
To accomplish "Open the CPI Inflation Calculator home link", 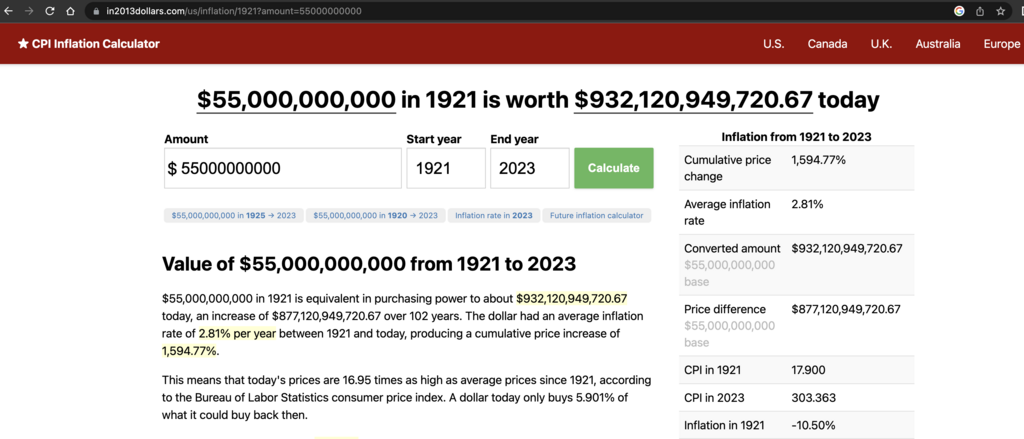I will tap(88, 44).
